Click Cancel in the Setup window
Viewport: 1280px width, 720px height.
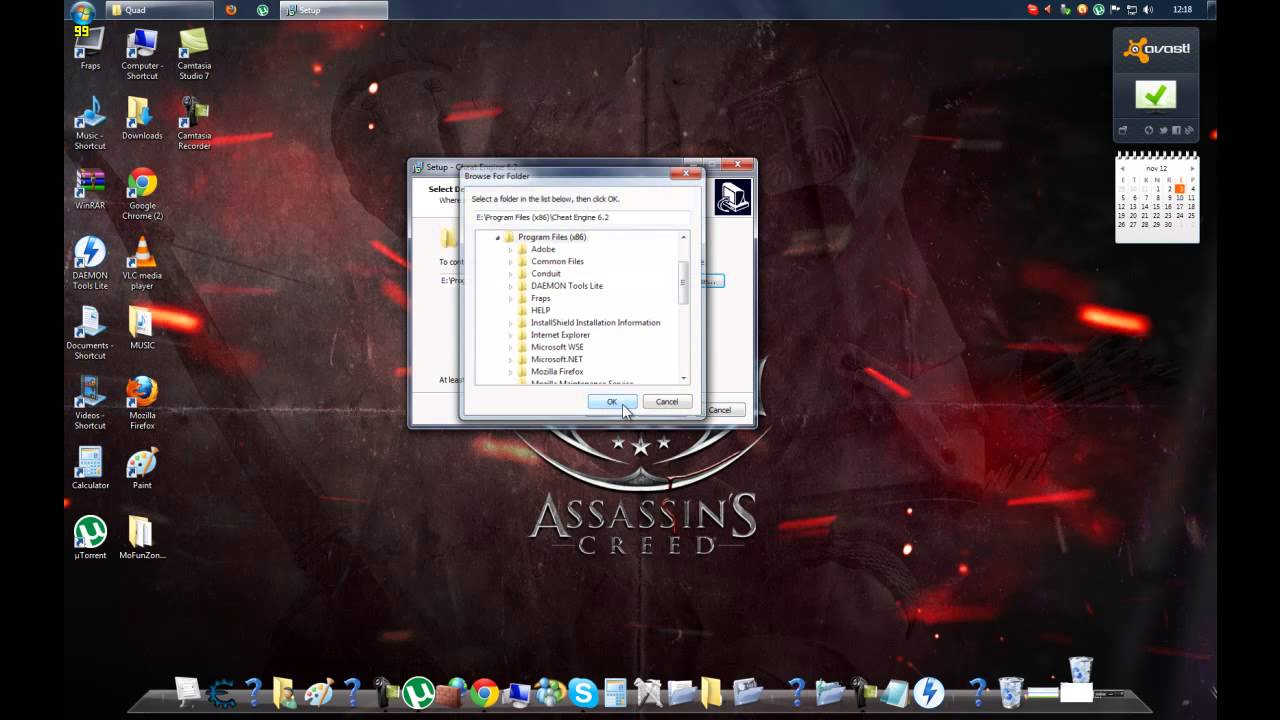[721, 410]
